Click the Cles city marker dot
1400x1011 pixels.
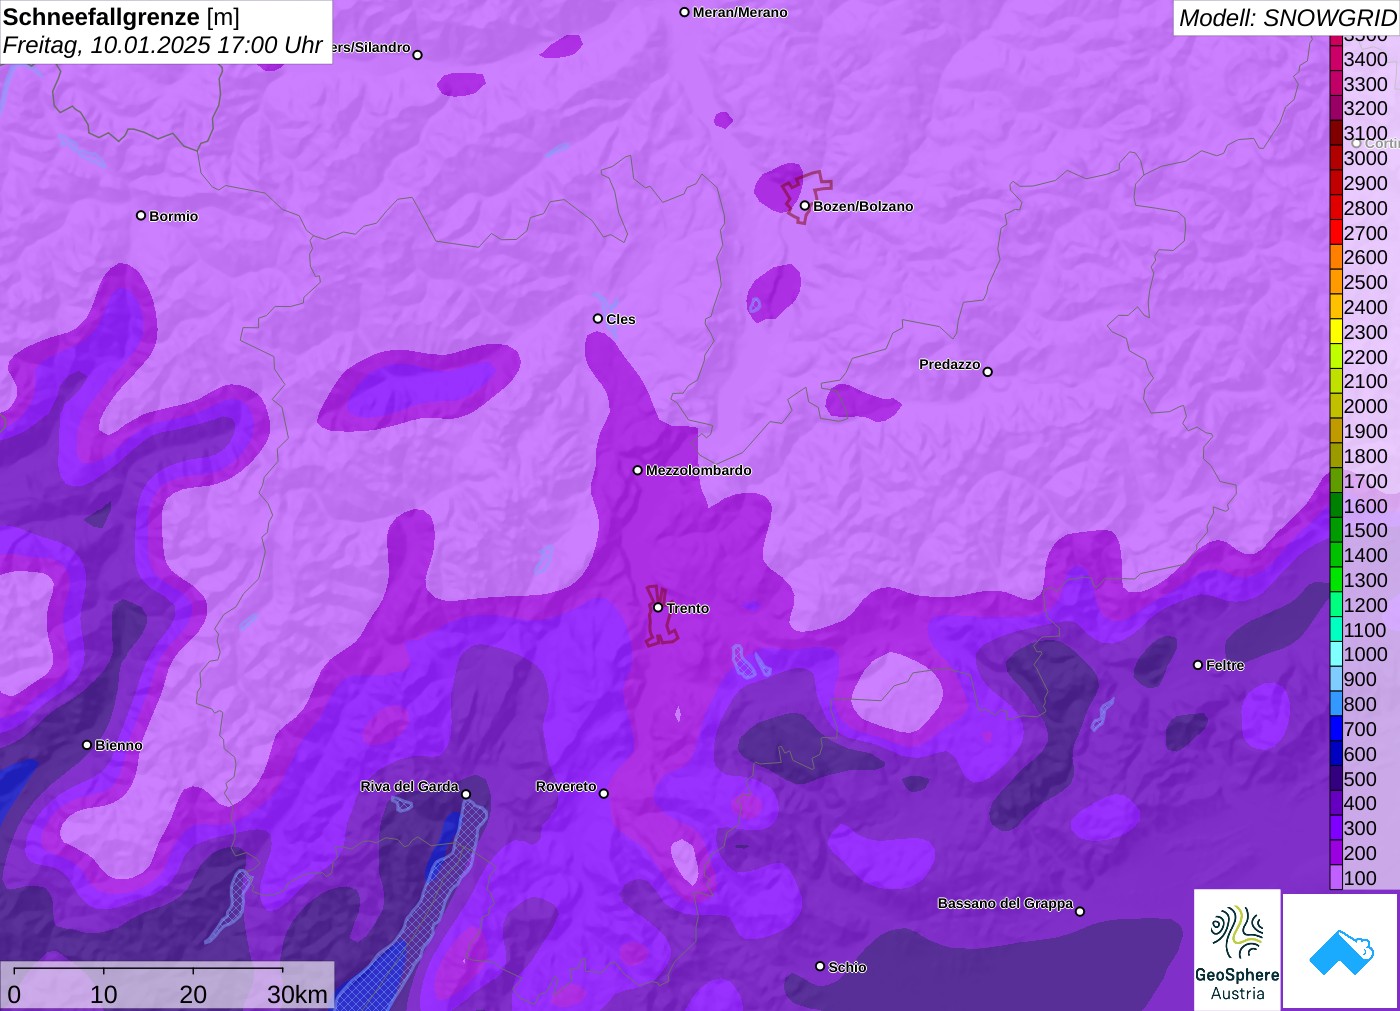(598, 319)
